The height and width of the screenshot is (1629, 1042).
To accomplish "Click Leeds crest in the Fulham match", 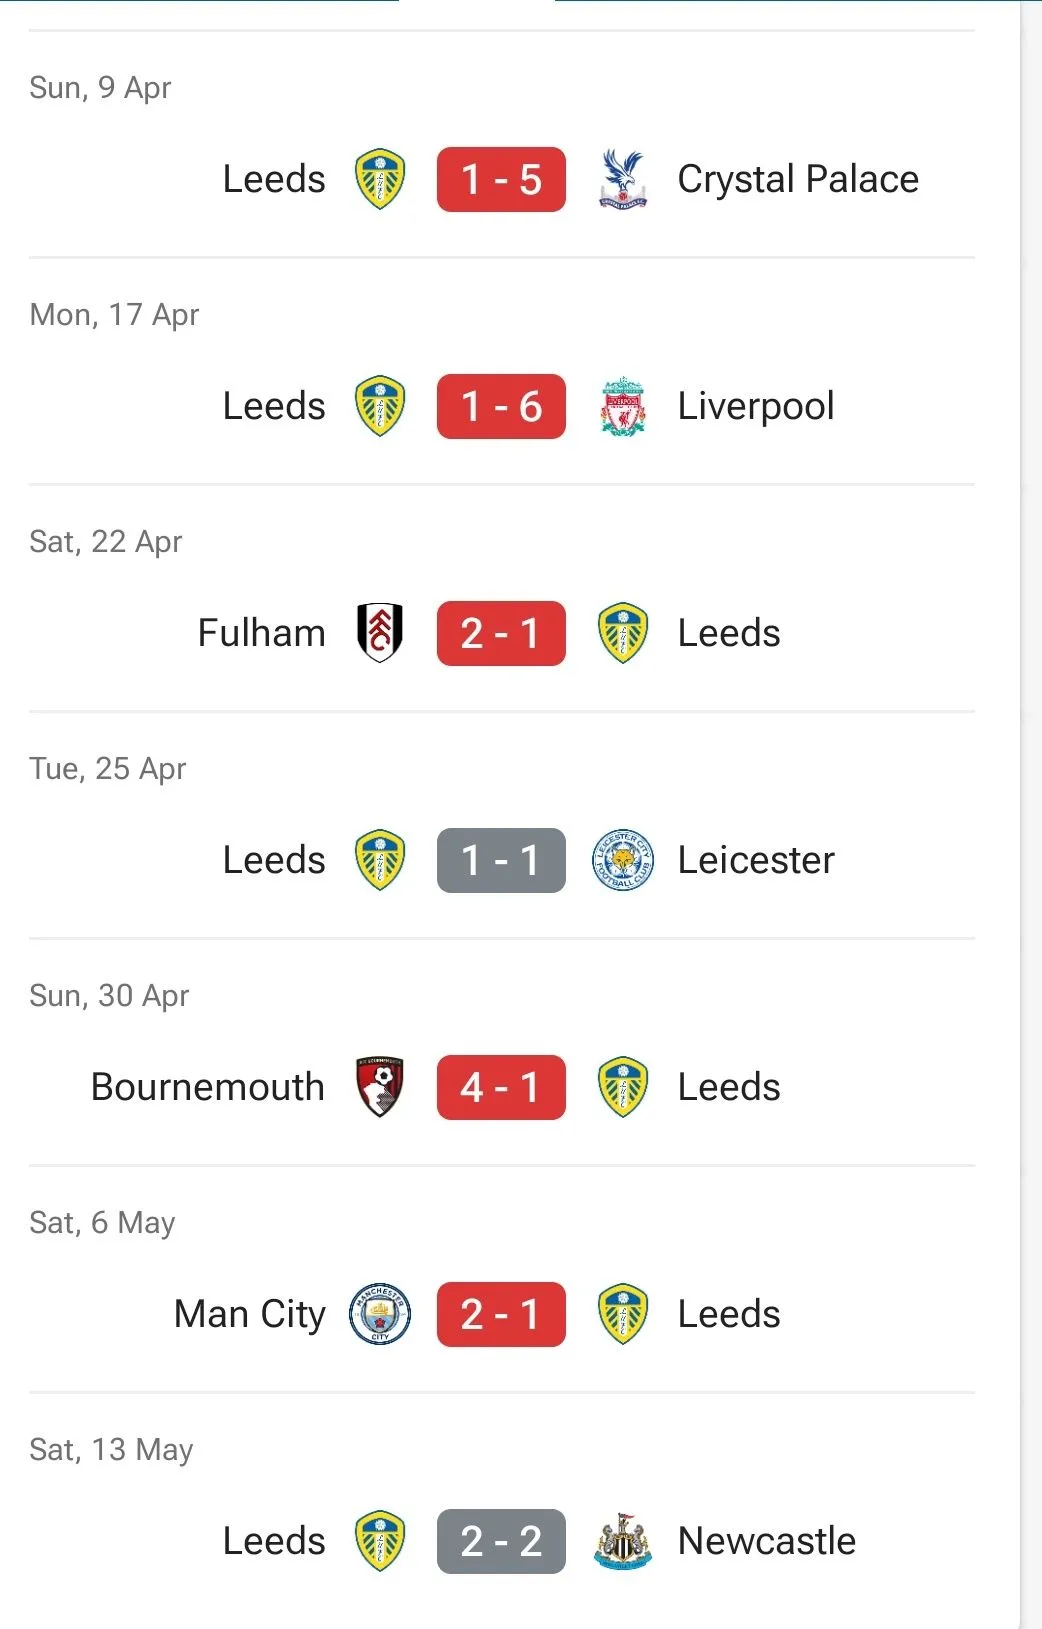I will point(623,633).
